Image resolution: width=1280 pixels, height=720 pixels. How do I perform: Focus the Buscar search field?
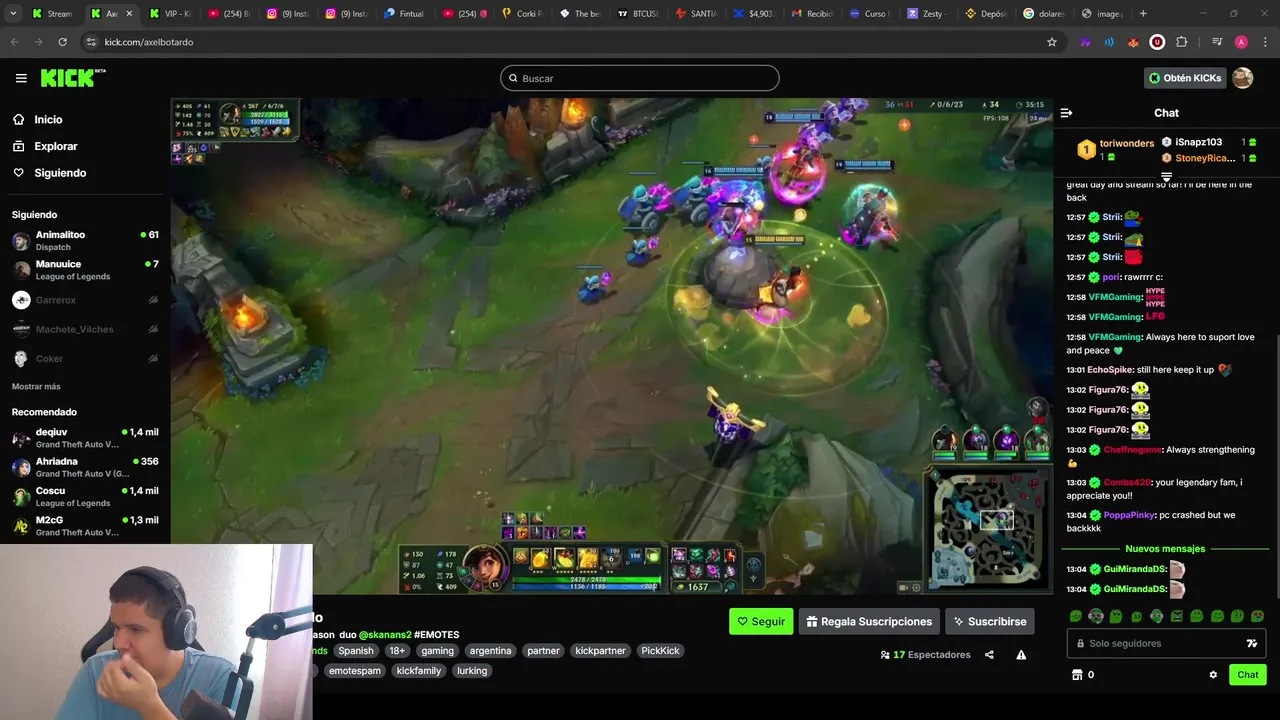click(x=640, y=78)
